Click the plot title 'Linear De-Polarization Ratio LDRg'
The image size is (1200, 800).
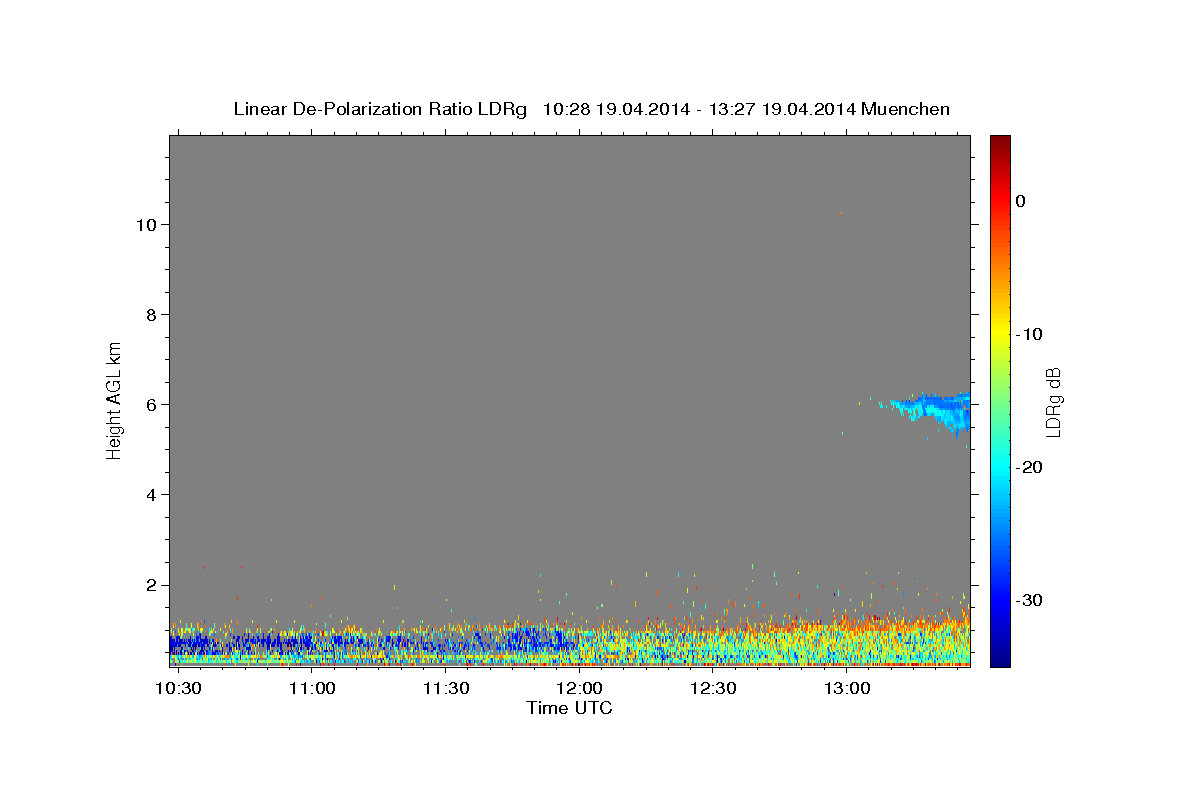(x=380, y=109)
